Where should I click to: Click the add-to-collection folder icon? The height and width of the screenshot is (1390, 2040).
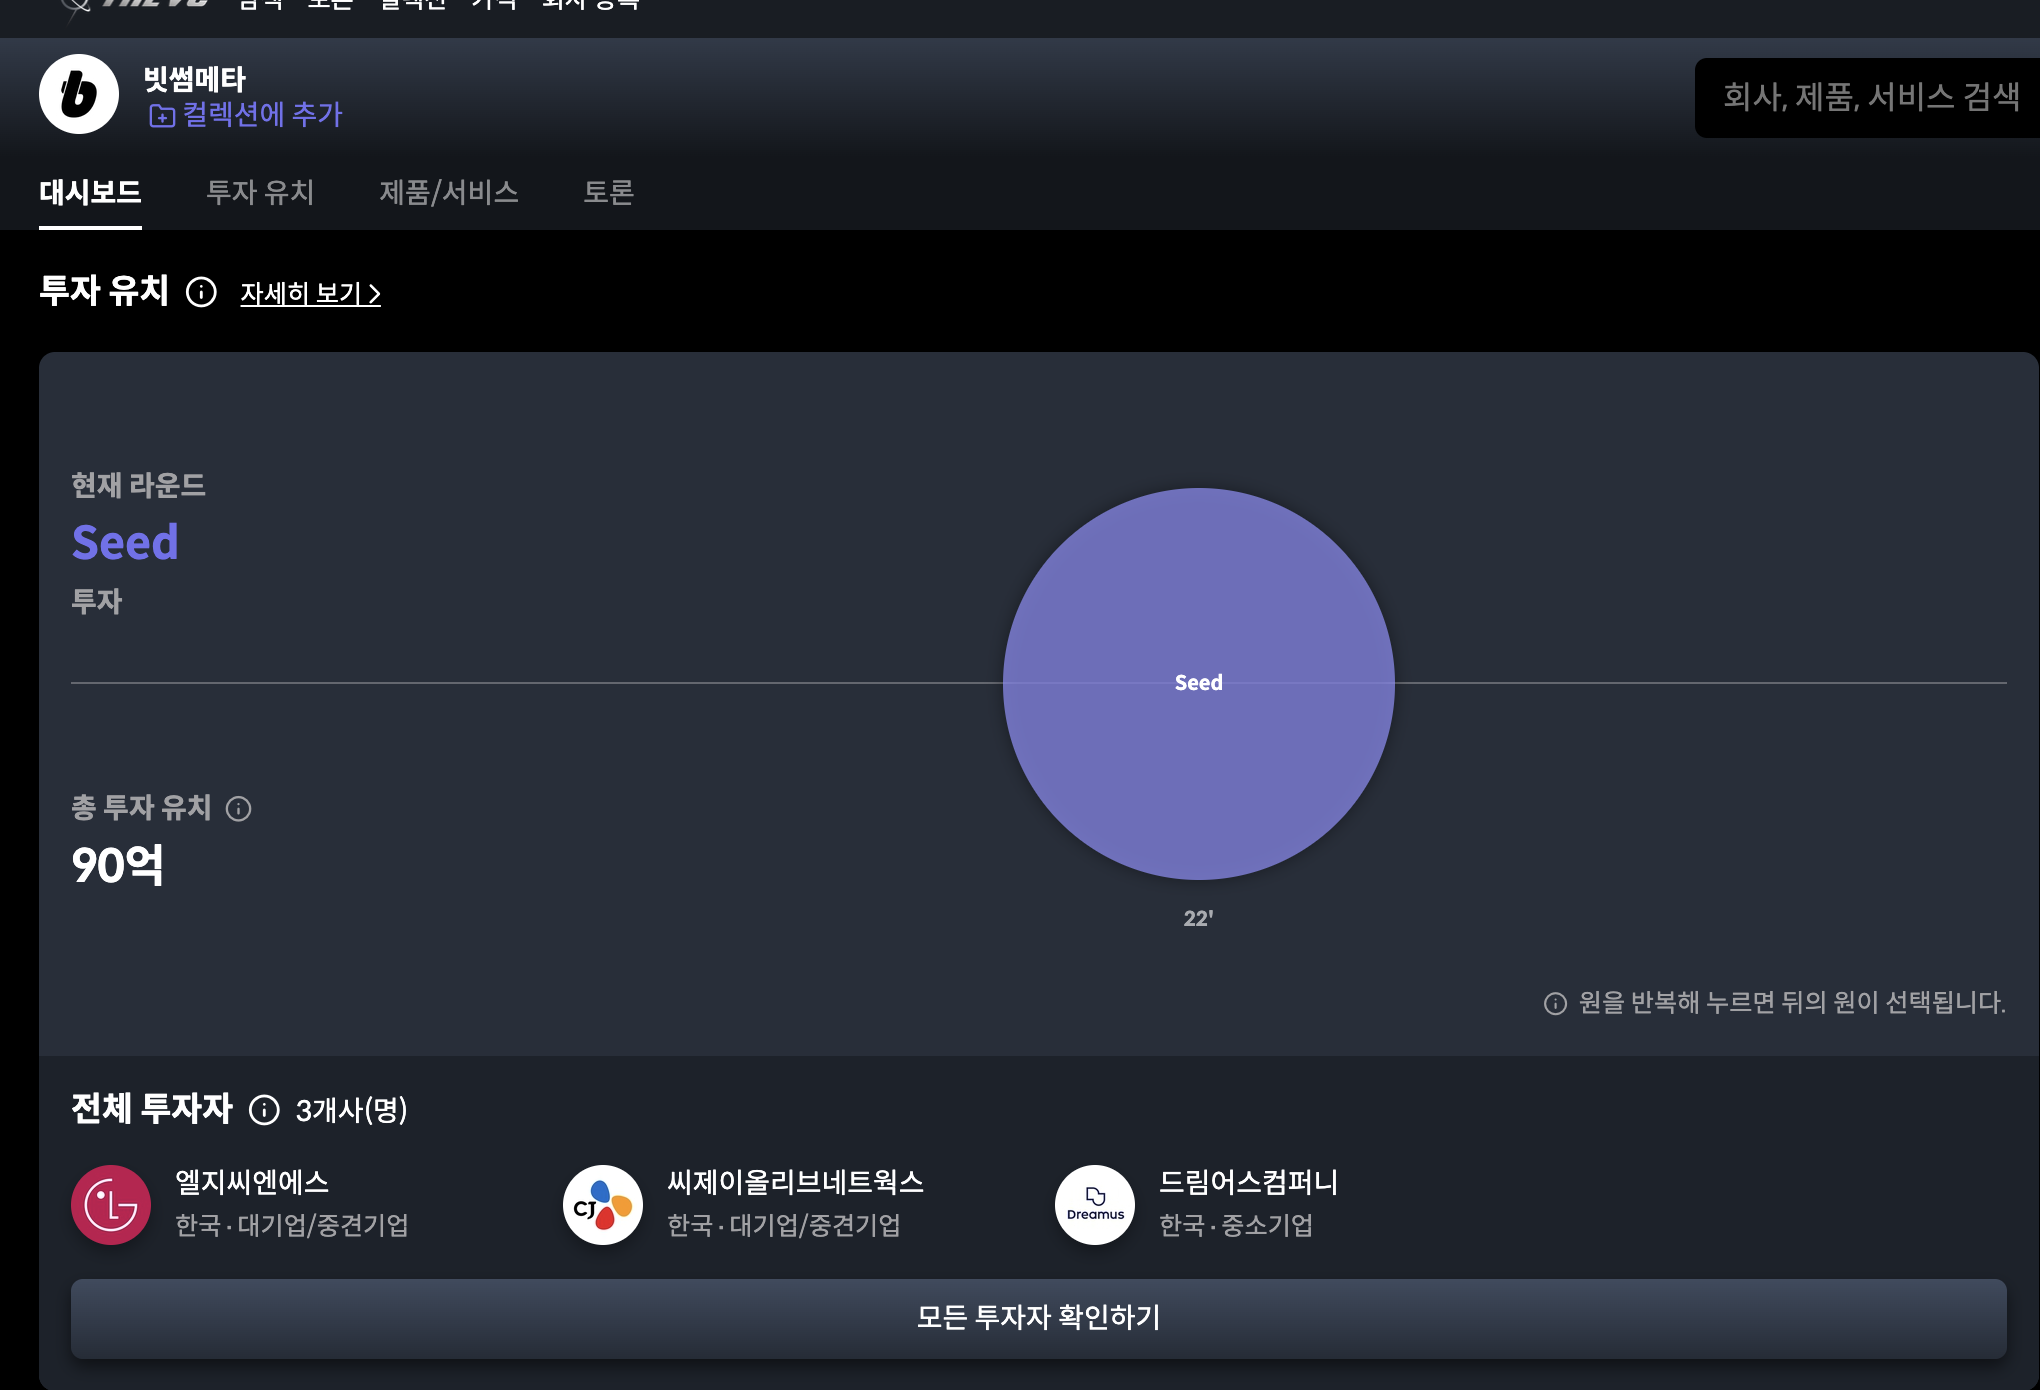point(161,116)
